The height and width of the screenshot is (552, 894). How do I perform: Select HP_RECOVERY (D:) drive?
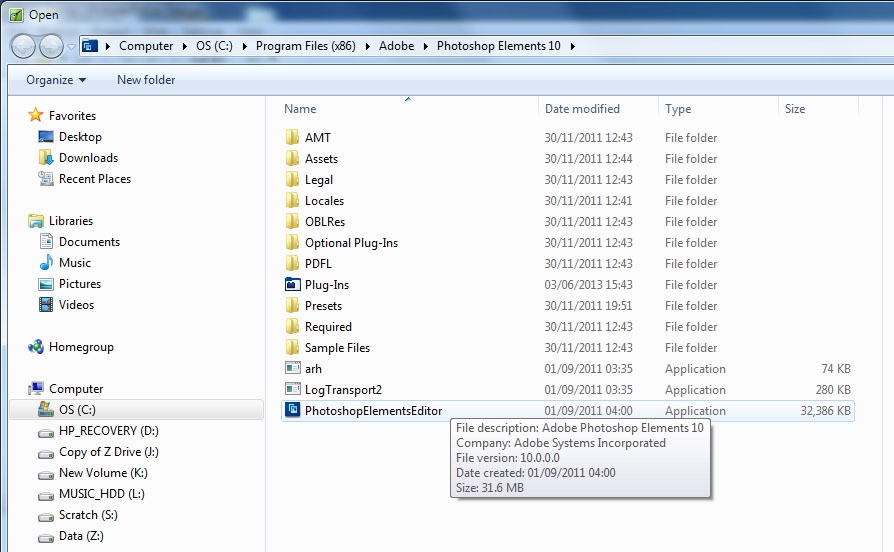click(x=109, y=431)
